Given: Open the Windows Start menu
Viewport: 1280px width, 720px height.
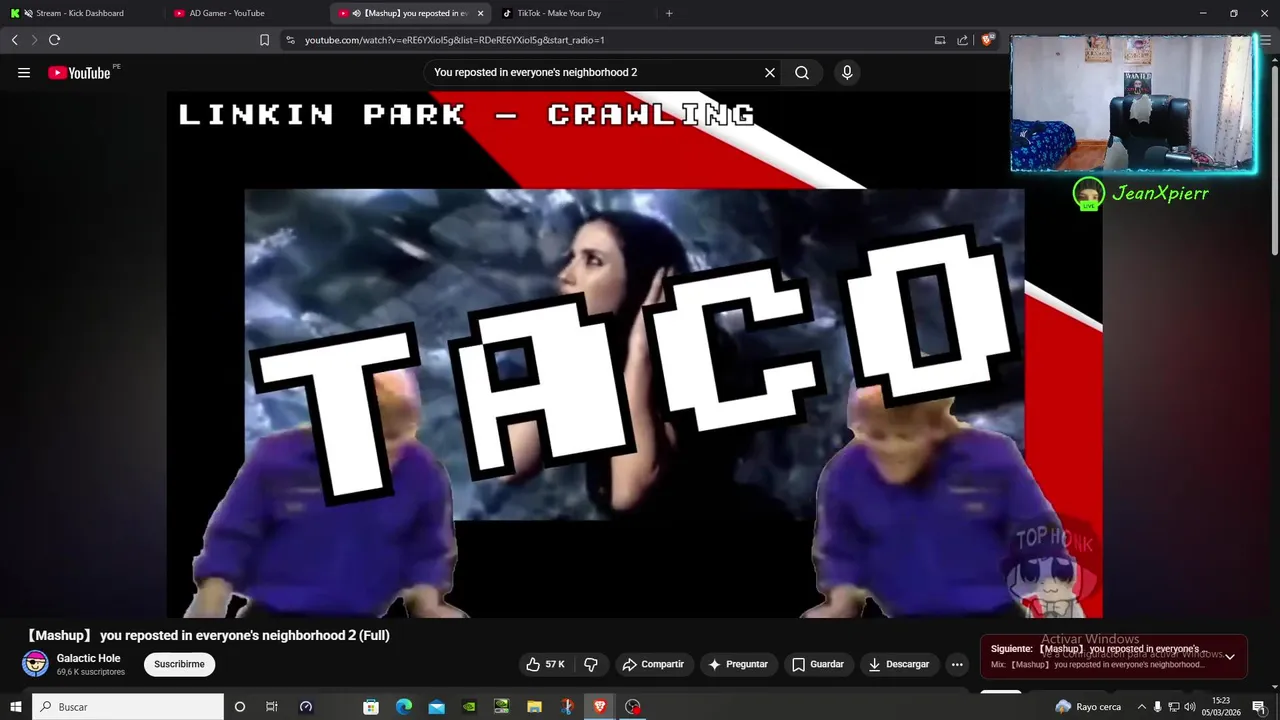Looking at the screenshot, I should [x=15, y=707].
